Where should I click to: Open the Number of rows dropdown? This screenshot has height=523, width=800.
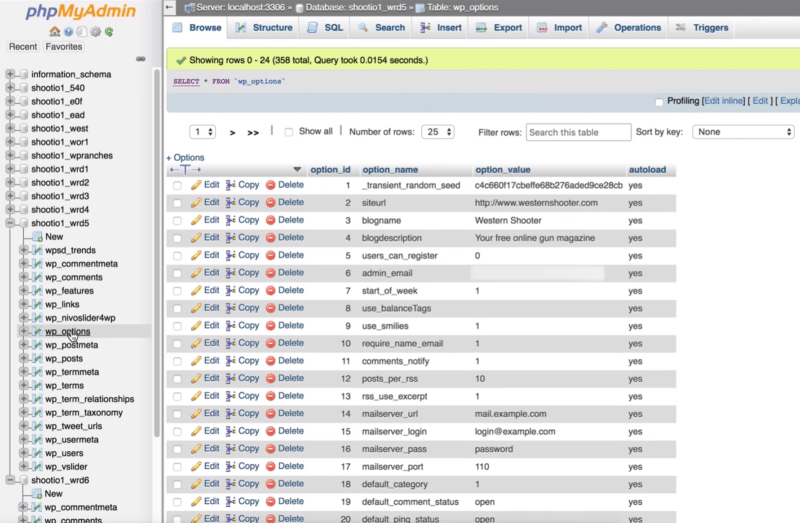tap(438, 132)
